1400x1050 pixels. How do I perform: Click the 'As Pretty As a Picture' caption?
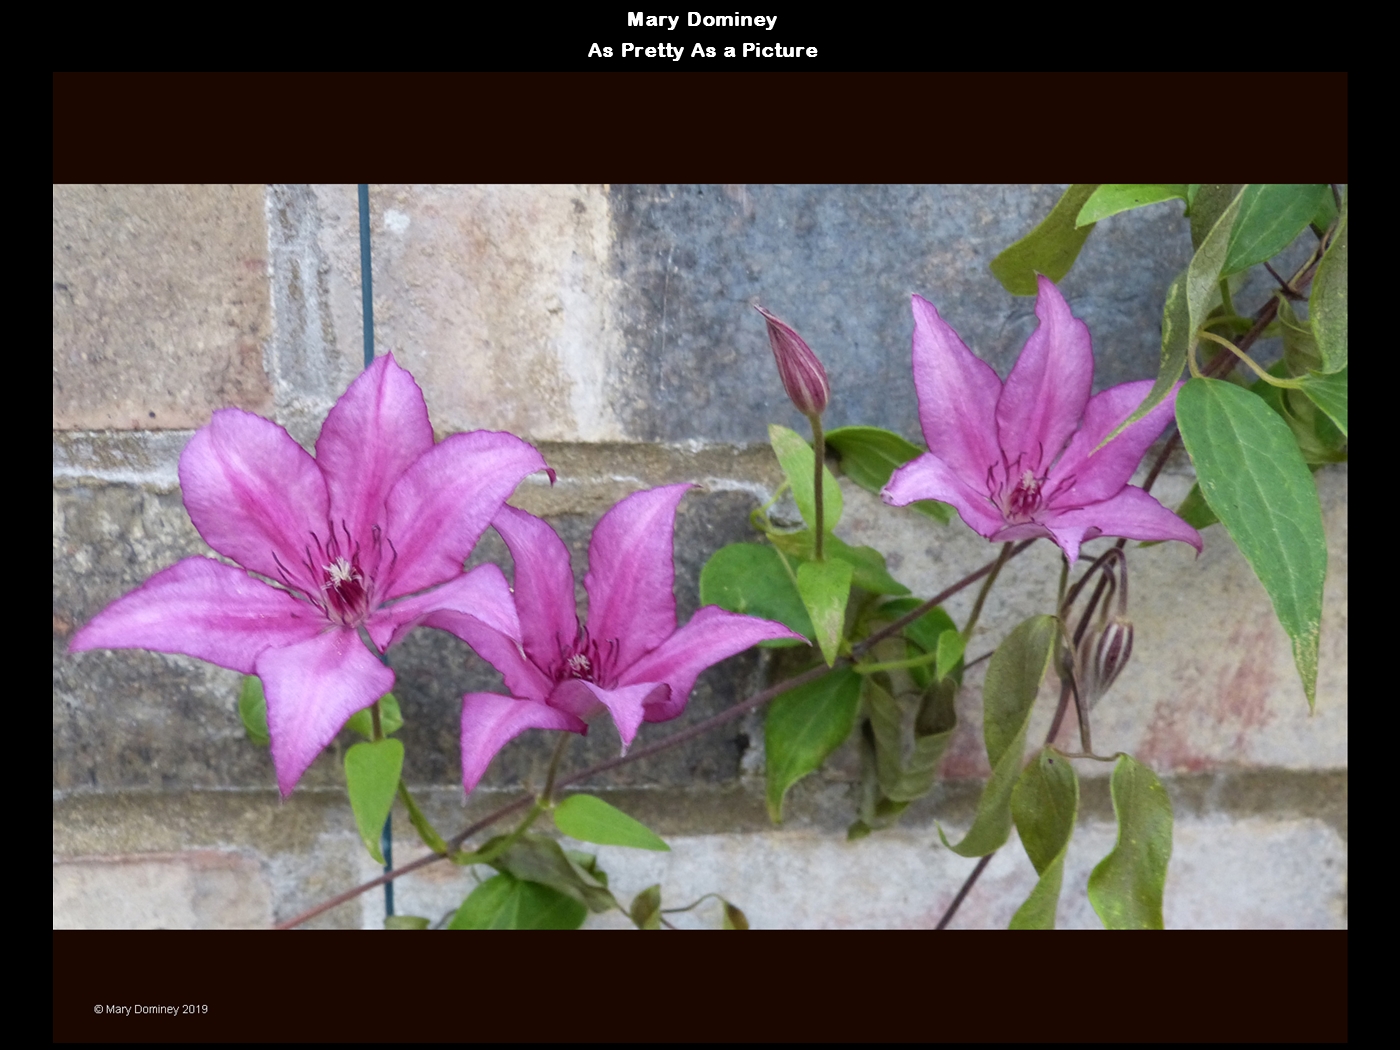[702, 51]
